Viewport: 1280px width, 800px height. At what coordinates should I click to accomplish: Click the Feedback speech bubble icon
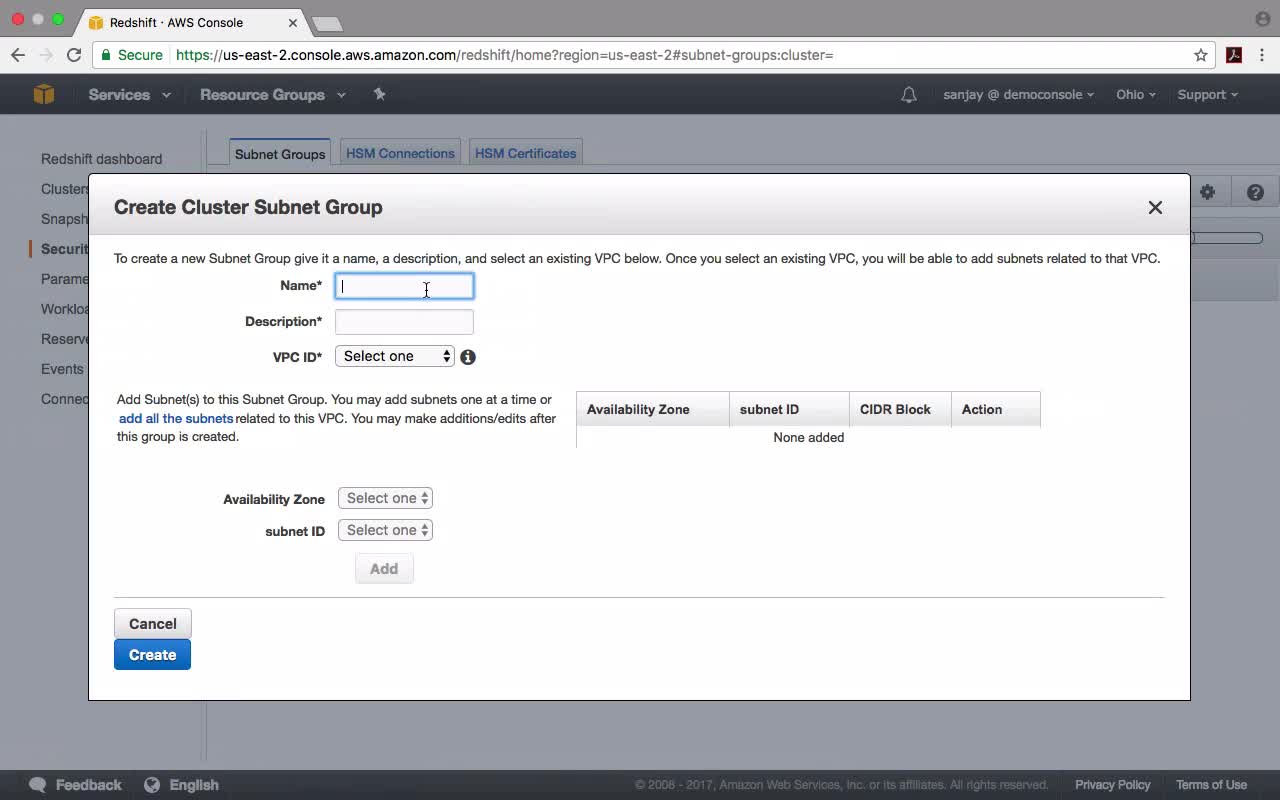click(38, 785)
